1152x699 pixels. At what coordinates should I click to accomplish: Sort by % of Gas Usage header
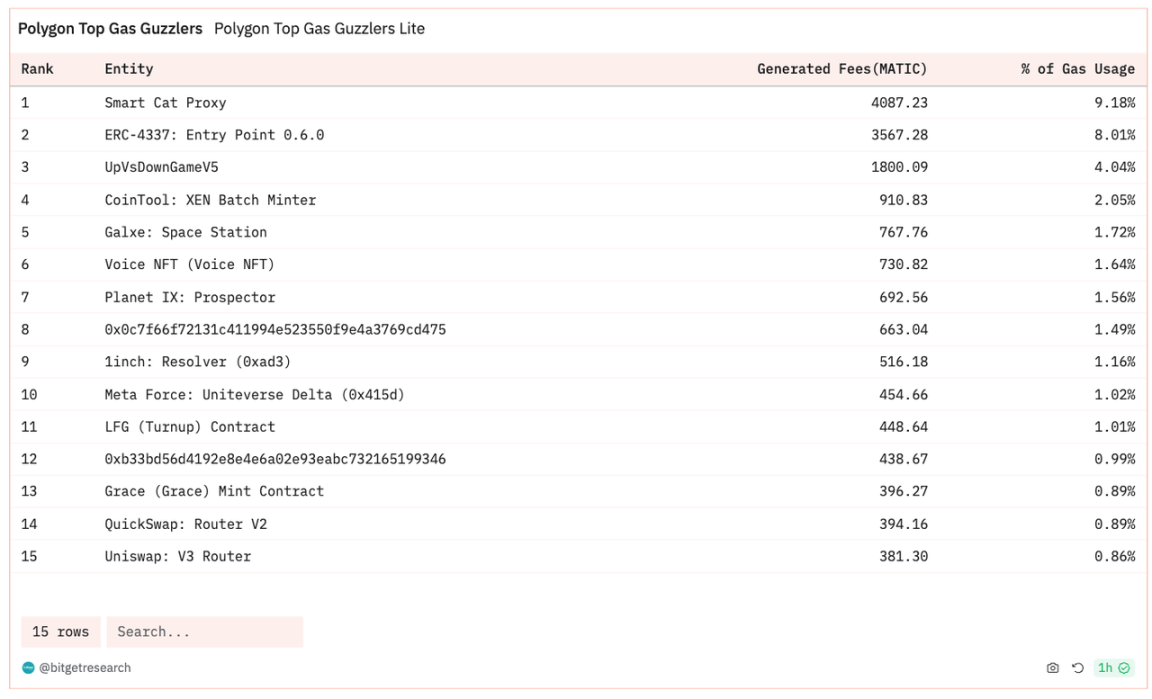[x=1077, y=69]
